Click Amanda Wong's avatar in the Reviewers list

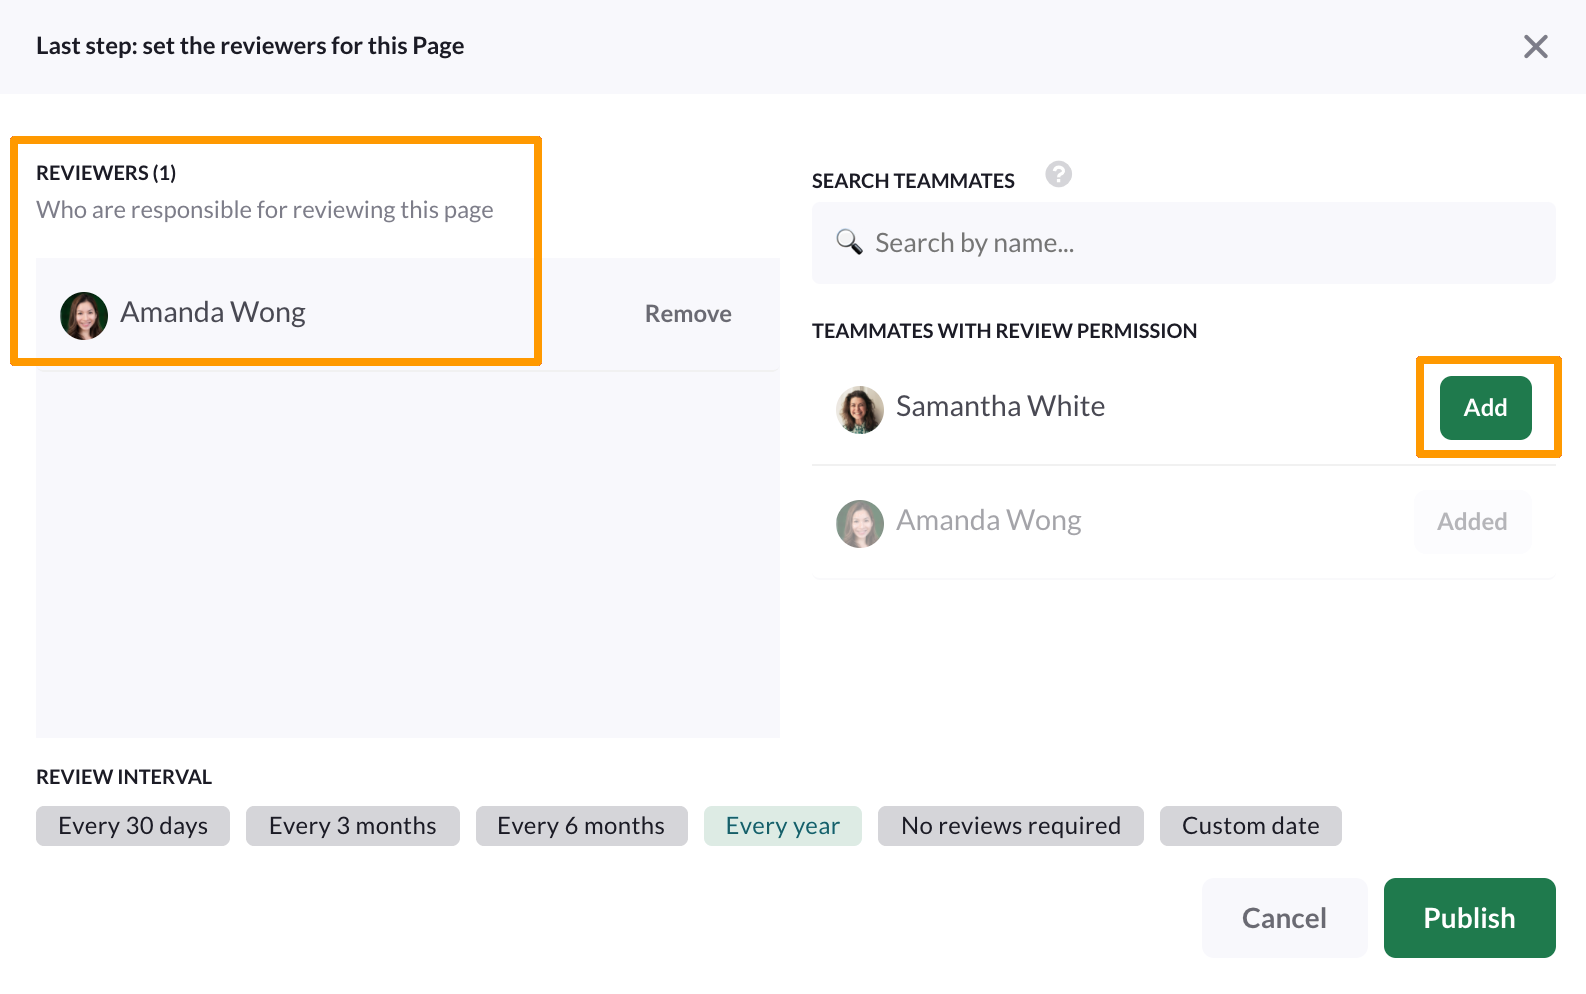pyautogui.click(x=84, y=315)
